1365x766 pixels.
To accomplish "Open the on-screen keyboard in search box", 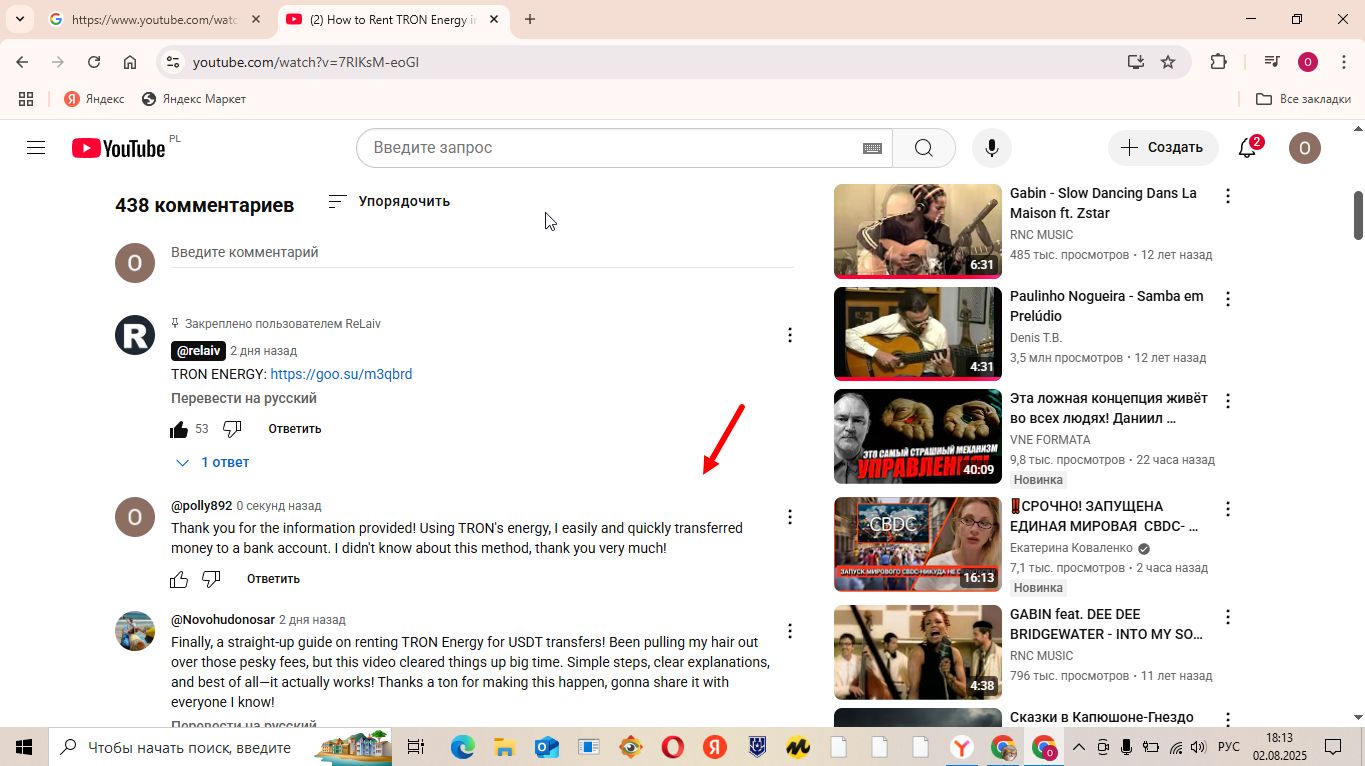I will click(872, 148).
